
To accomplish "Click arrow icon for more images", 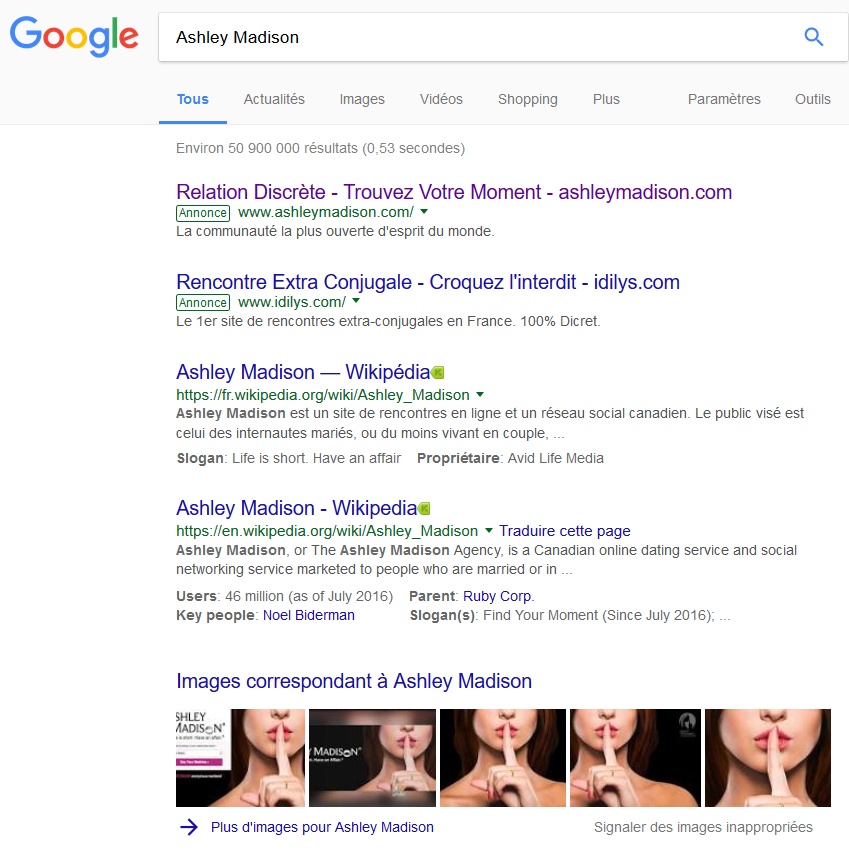I will [x=189, y=827].
